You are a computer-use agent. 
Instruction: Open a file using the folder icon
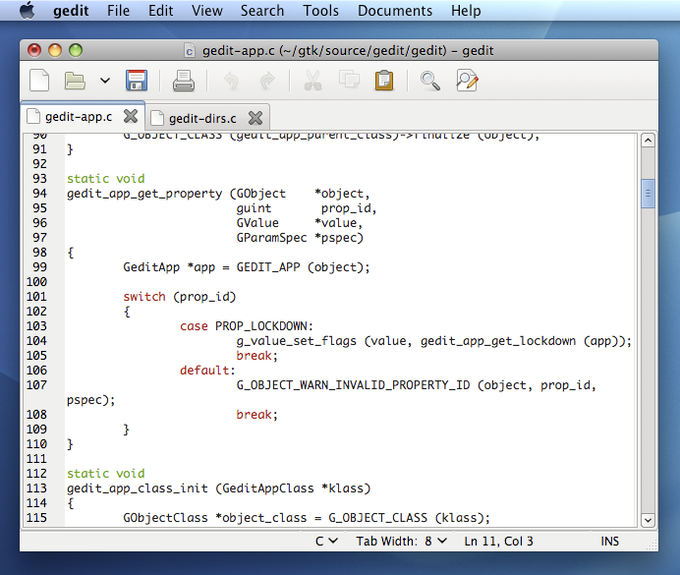point(75,81)
